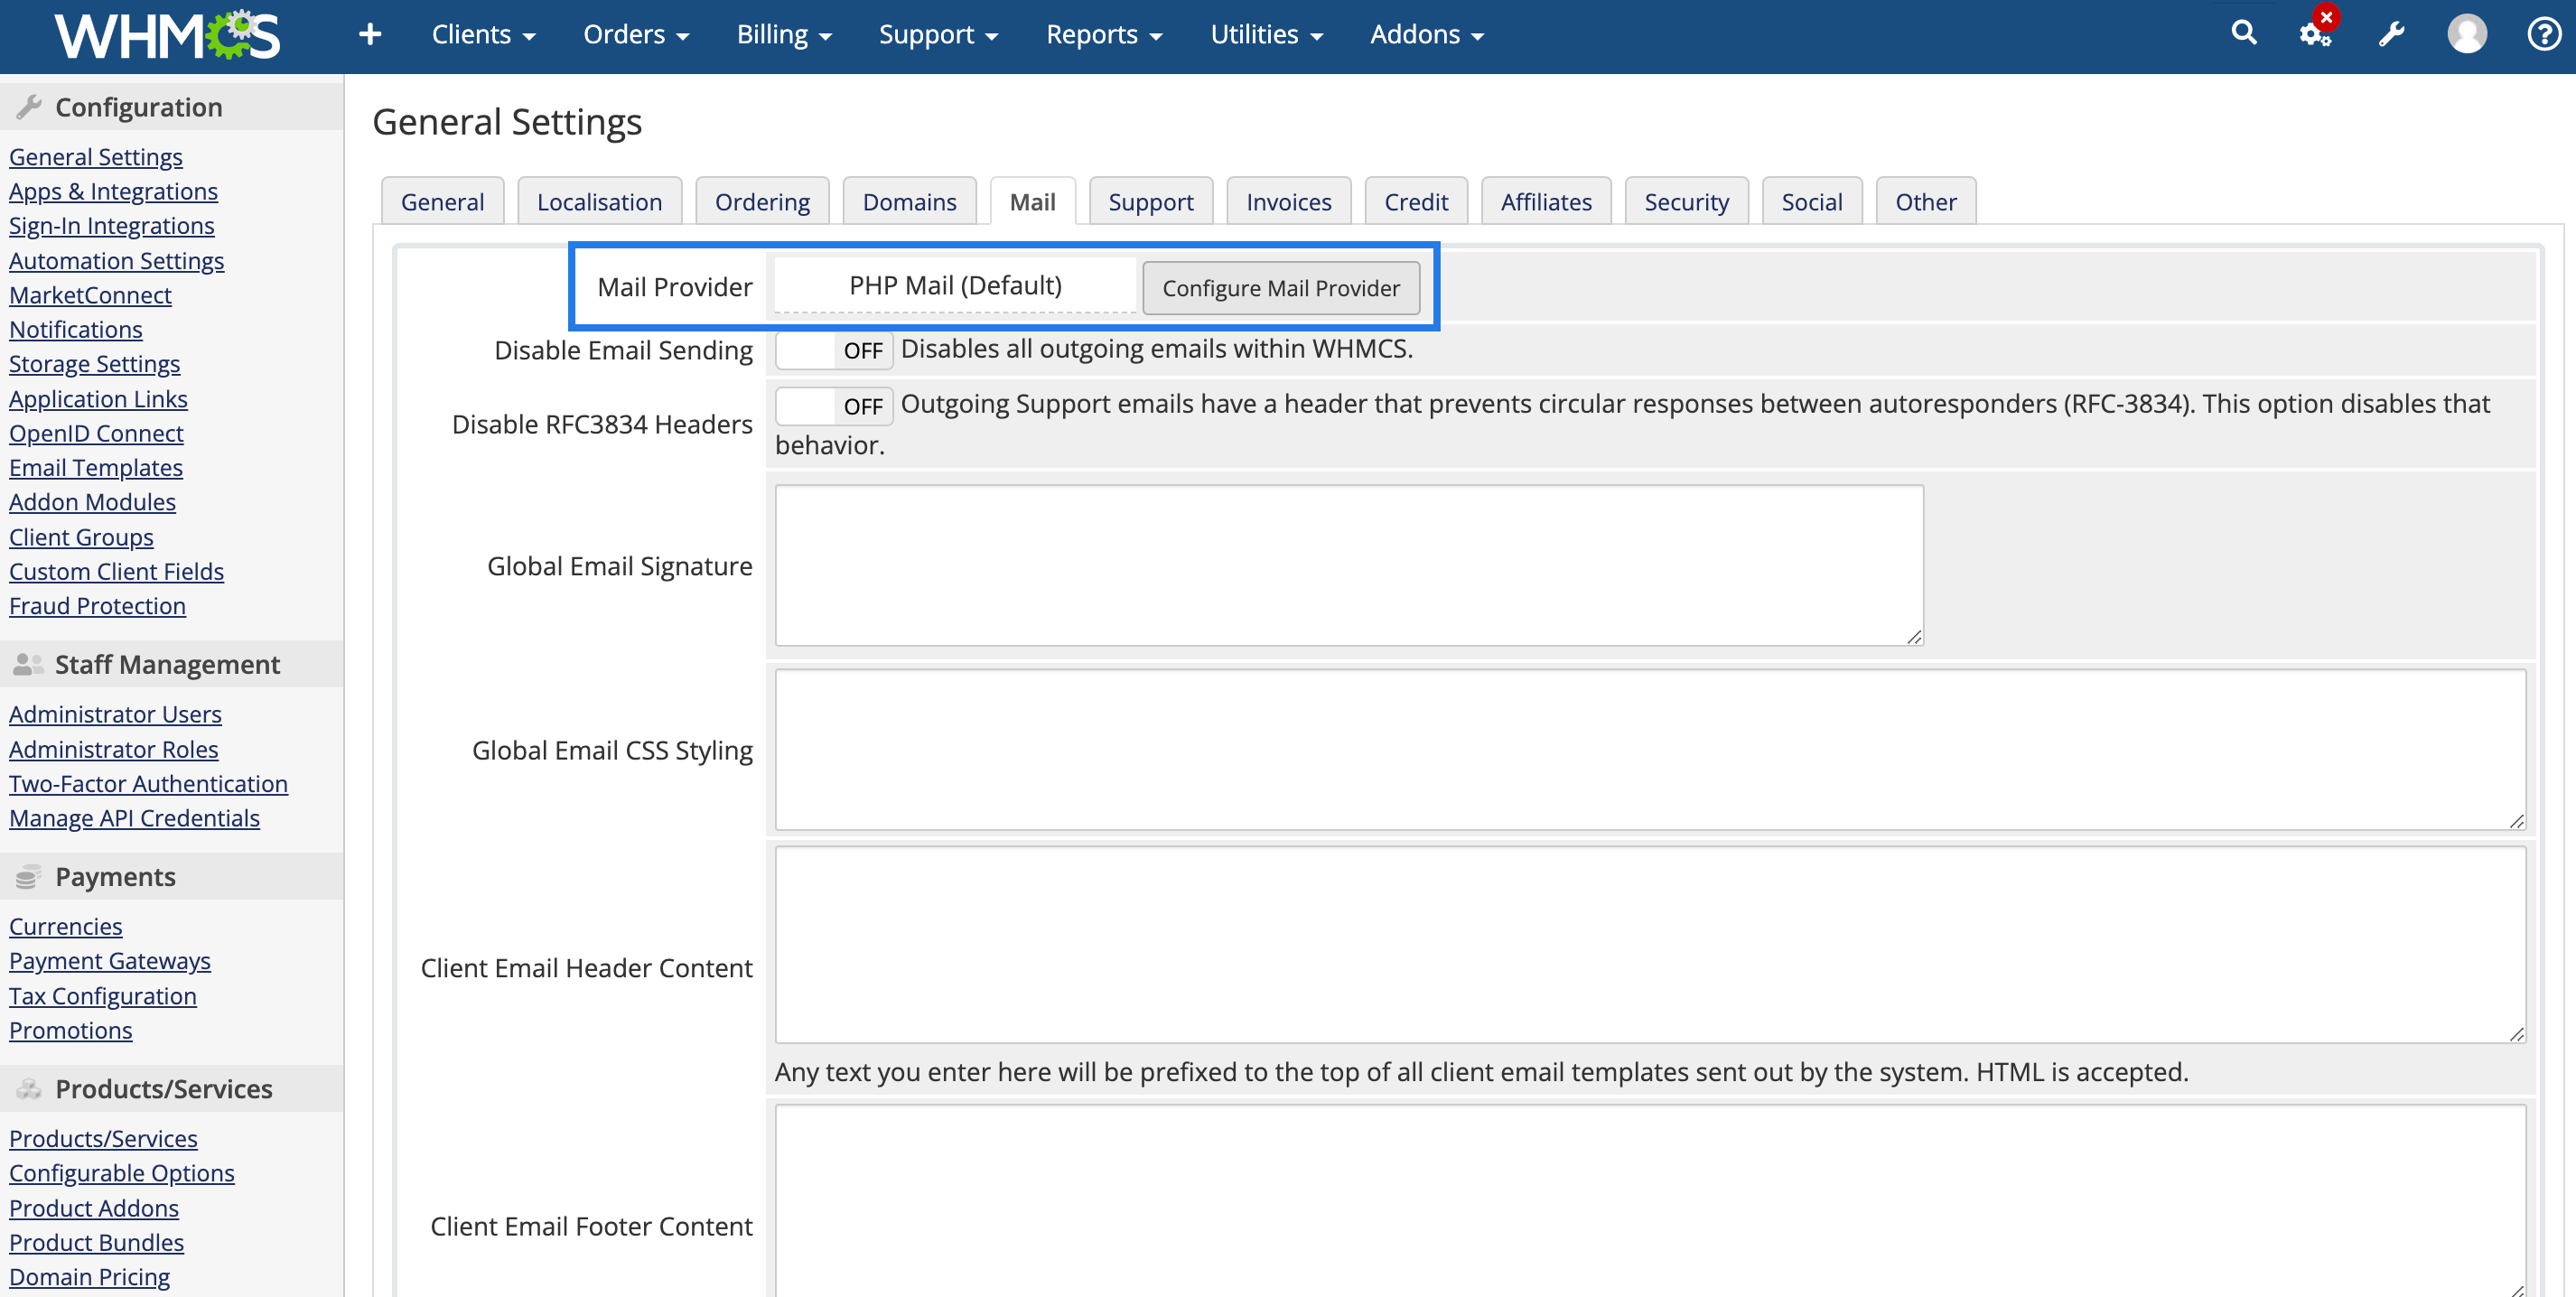2576x1297 pixels.
Task: Toggle Disable Email Sending switch
Action: coord(833,350)
